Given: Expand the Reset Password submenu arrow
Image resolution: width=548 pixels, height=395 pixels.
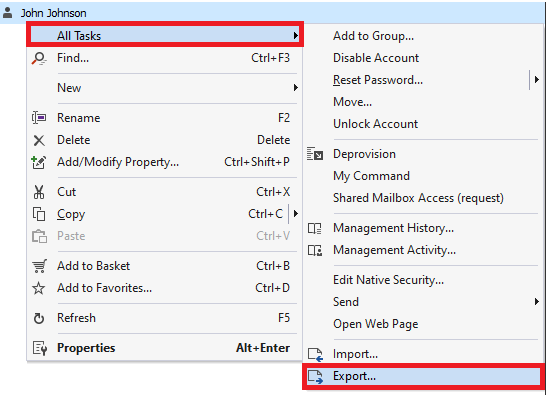Looking at the screenshot, I should pos(536,80).
